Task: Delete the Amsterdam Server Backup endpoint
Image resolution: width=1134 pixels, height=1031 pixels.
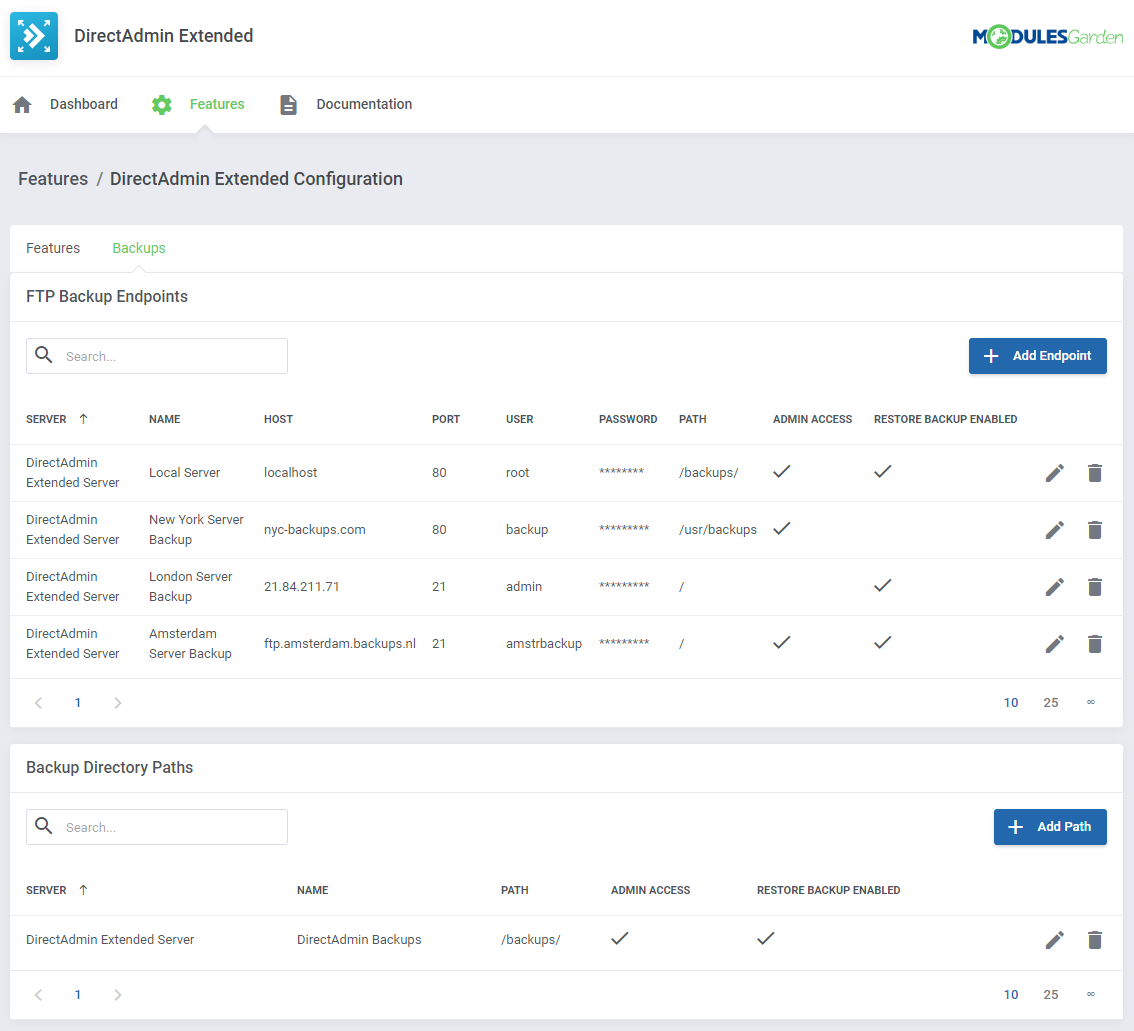Action: pos(1095,643)
